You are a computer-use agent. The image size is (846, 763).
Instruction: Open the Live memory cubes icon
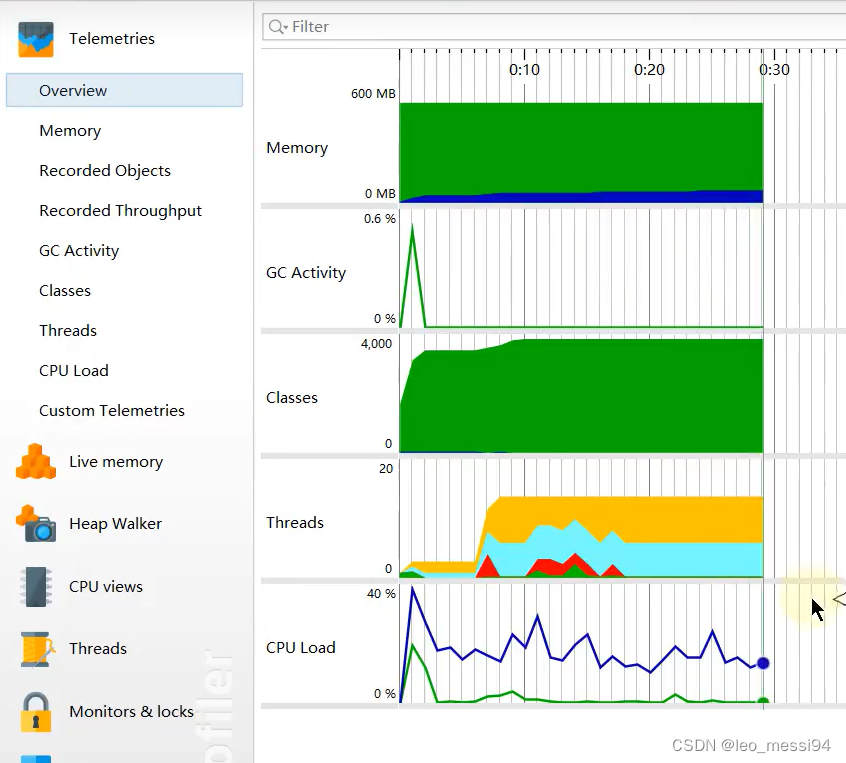pyautogui.click(x=36, y=461)
